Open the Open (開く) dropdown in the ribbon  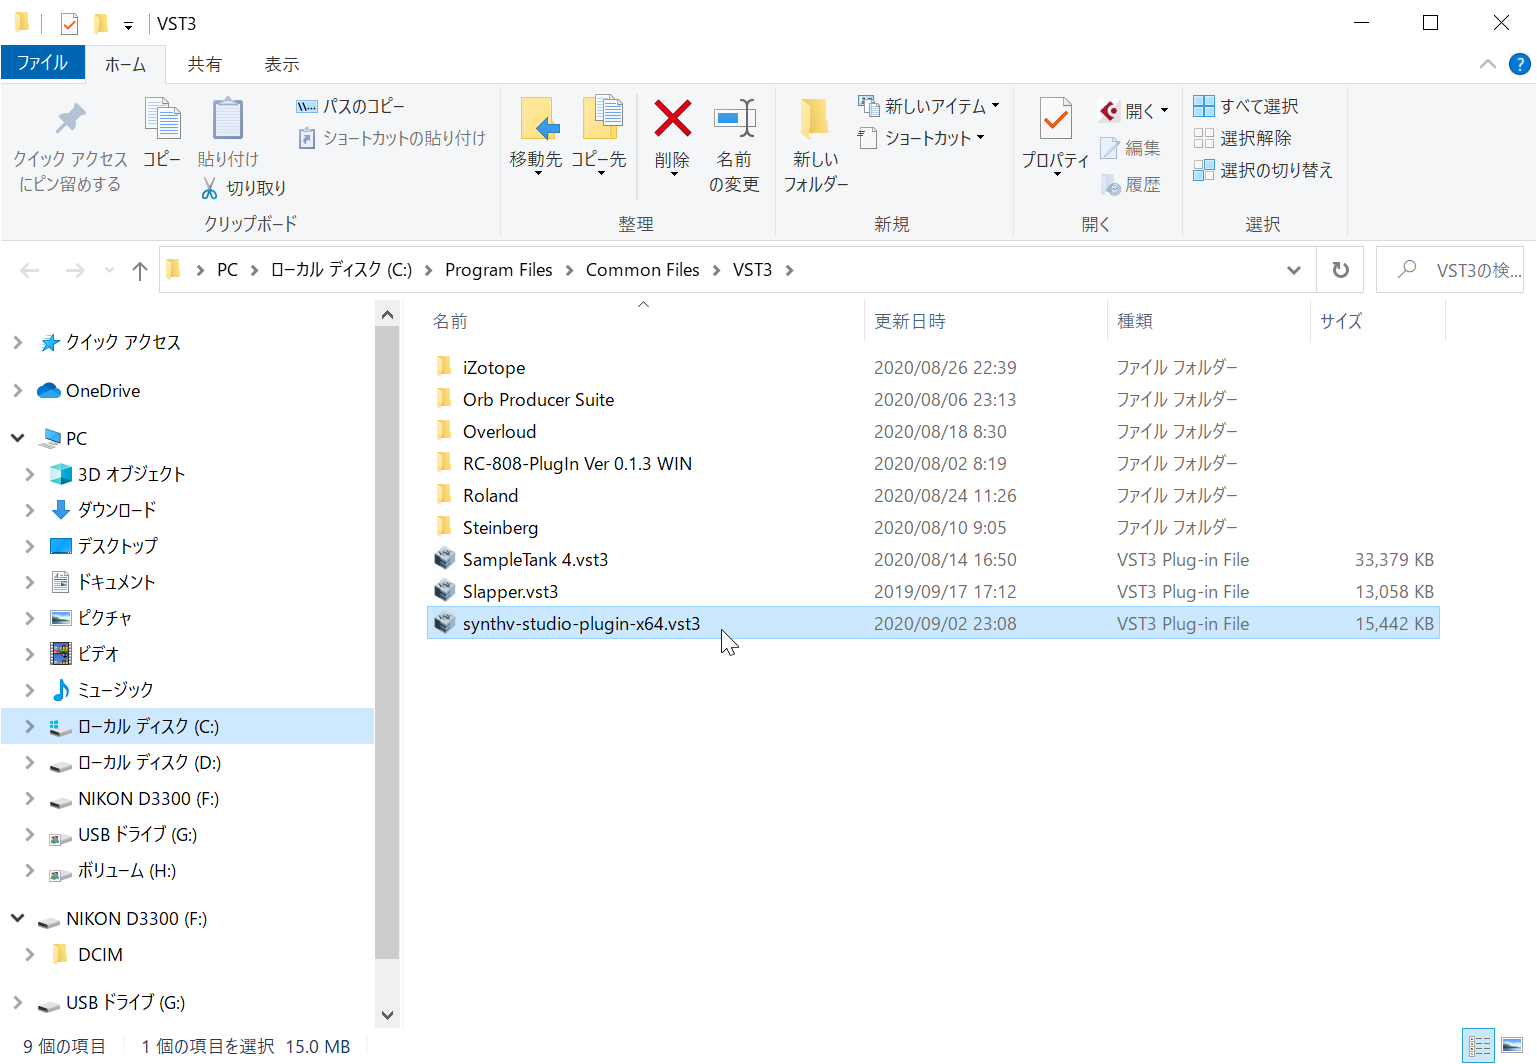click(1134, 111)
